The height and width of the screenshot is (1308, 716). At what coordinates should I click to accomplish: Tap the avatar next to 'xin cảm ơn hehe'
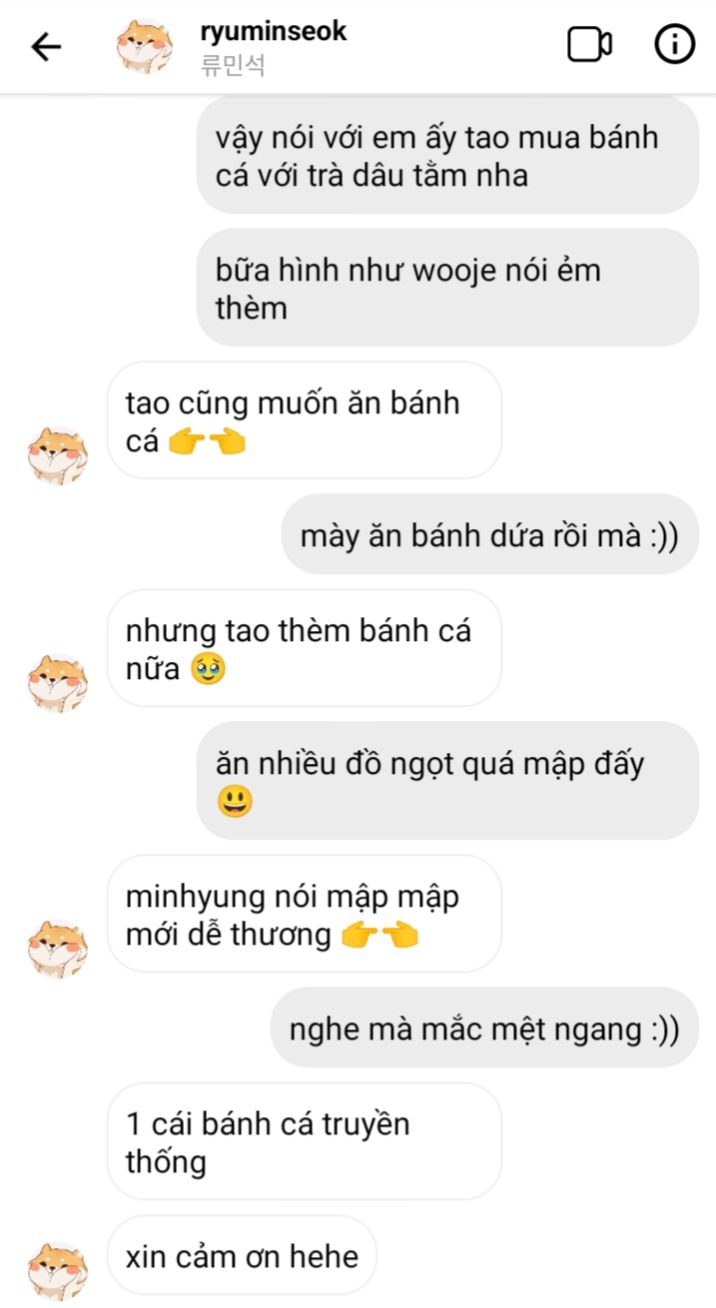pos(57,1271)
